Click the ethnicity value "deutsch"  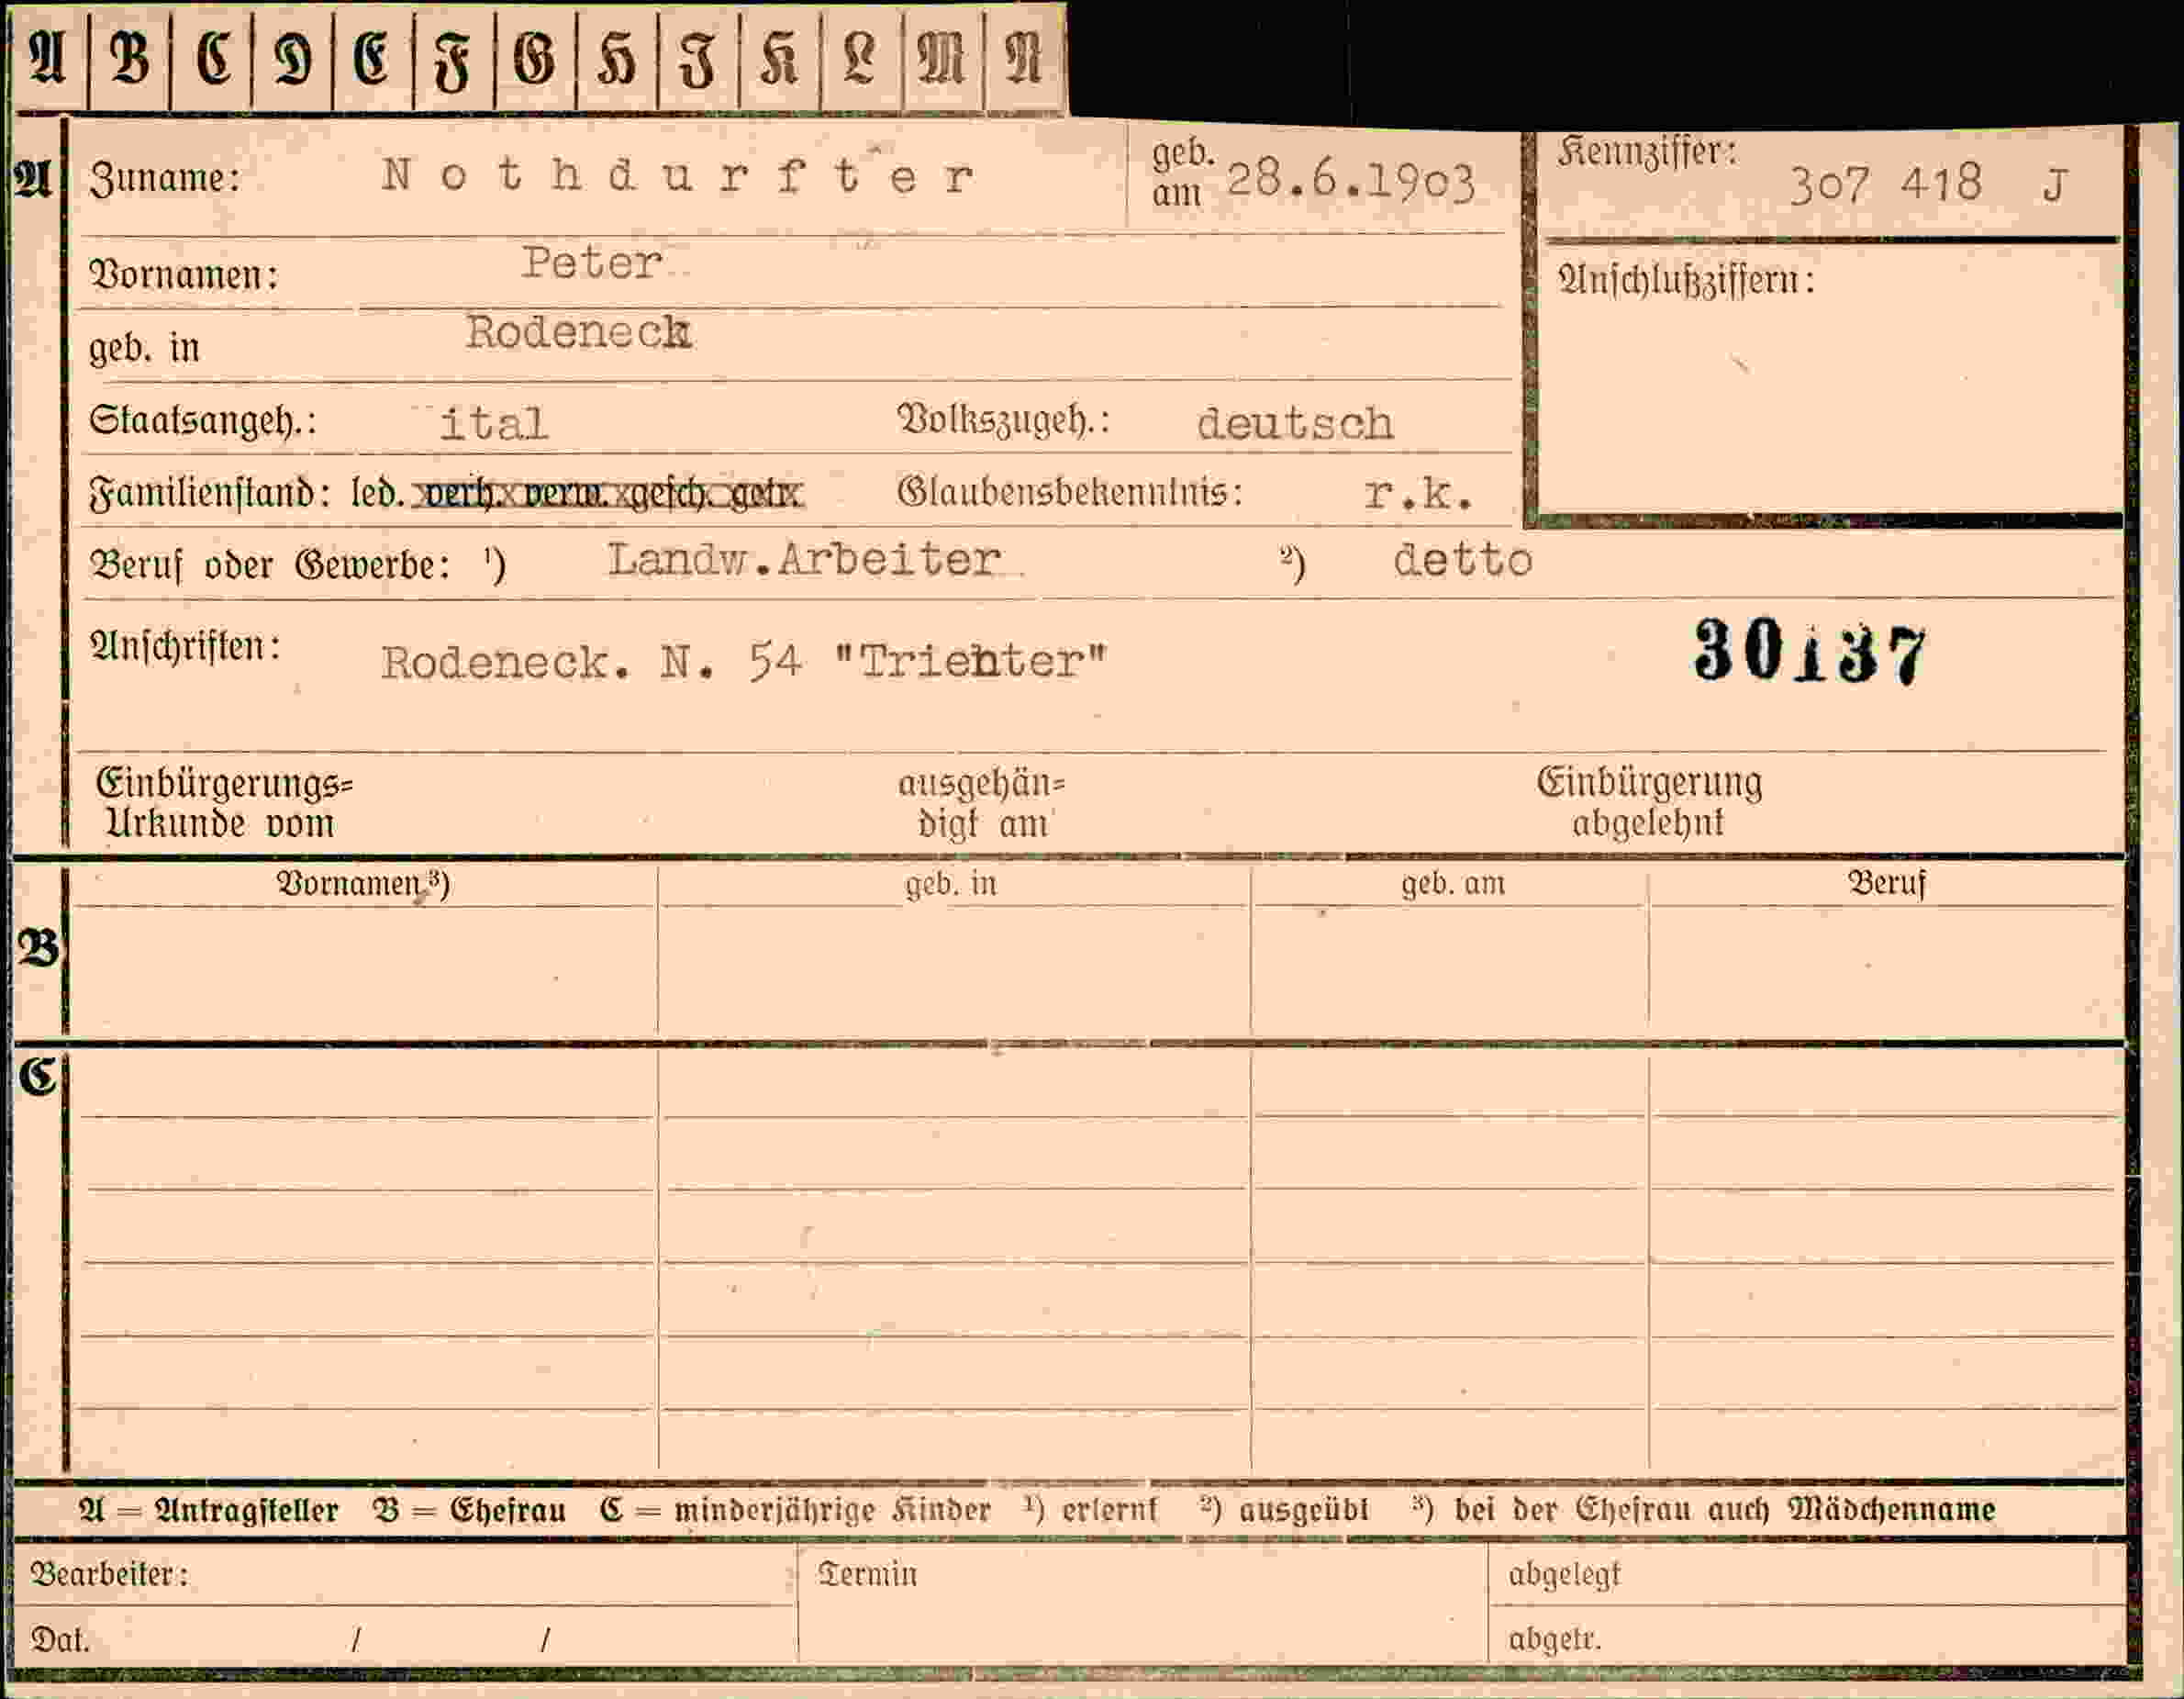(1294, 424)
